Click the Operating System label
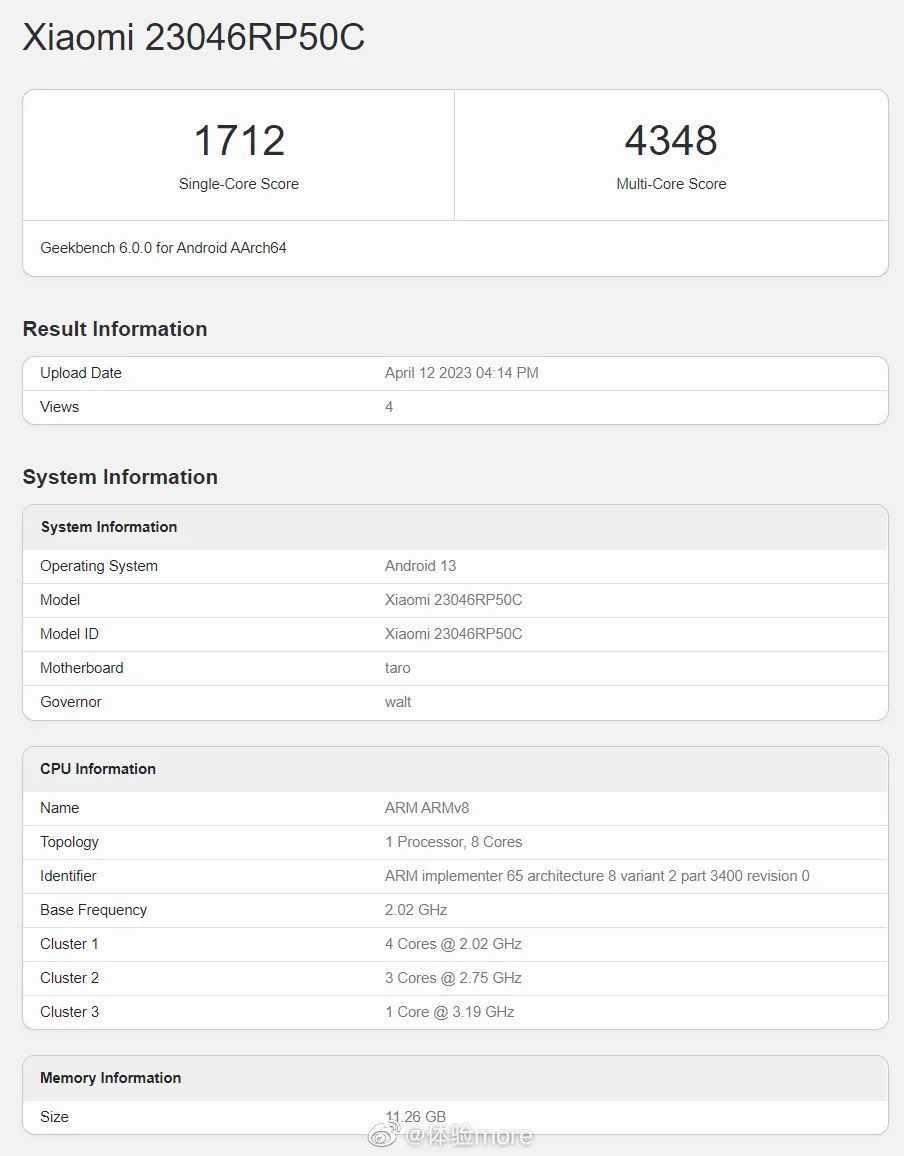 coord(99,566)
